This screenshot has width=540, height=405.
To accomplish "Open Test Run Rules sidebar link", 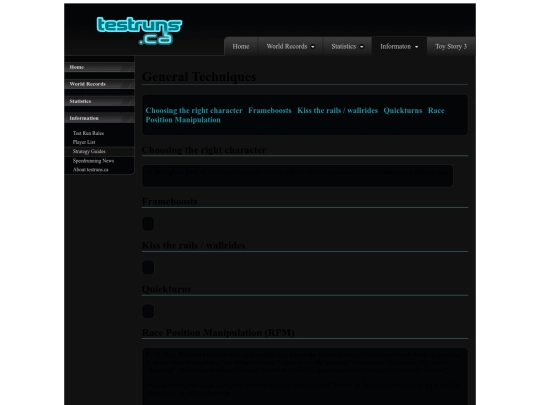I will click(x=88, y=133).
